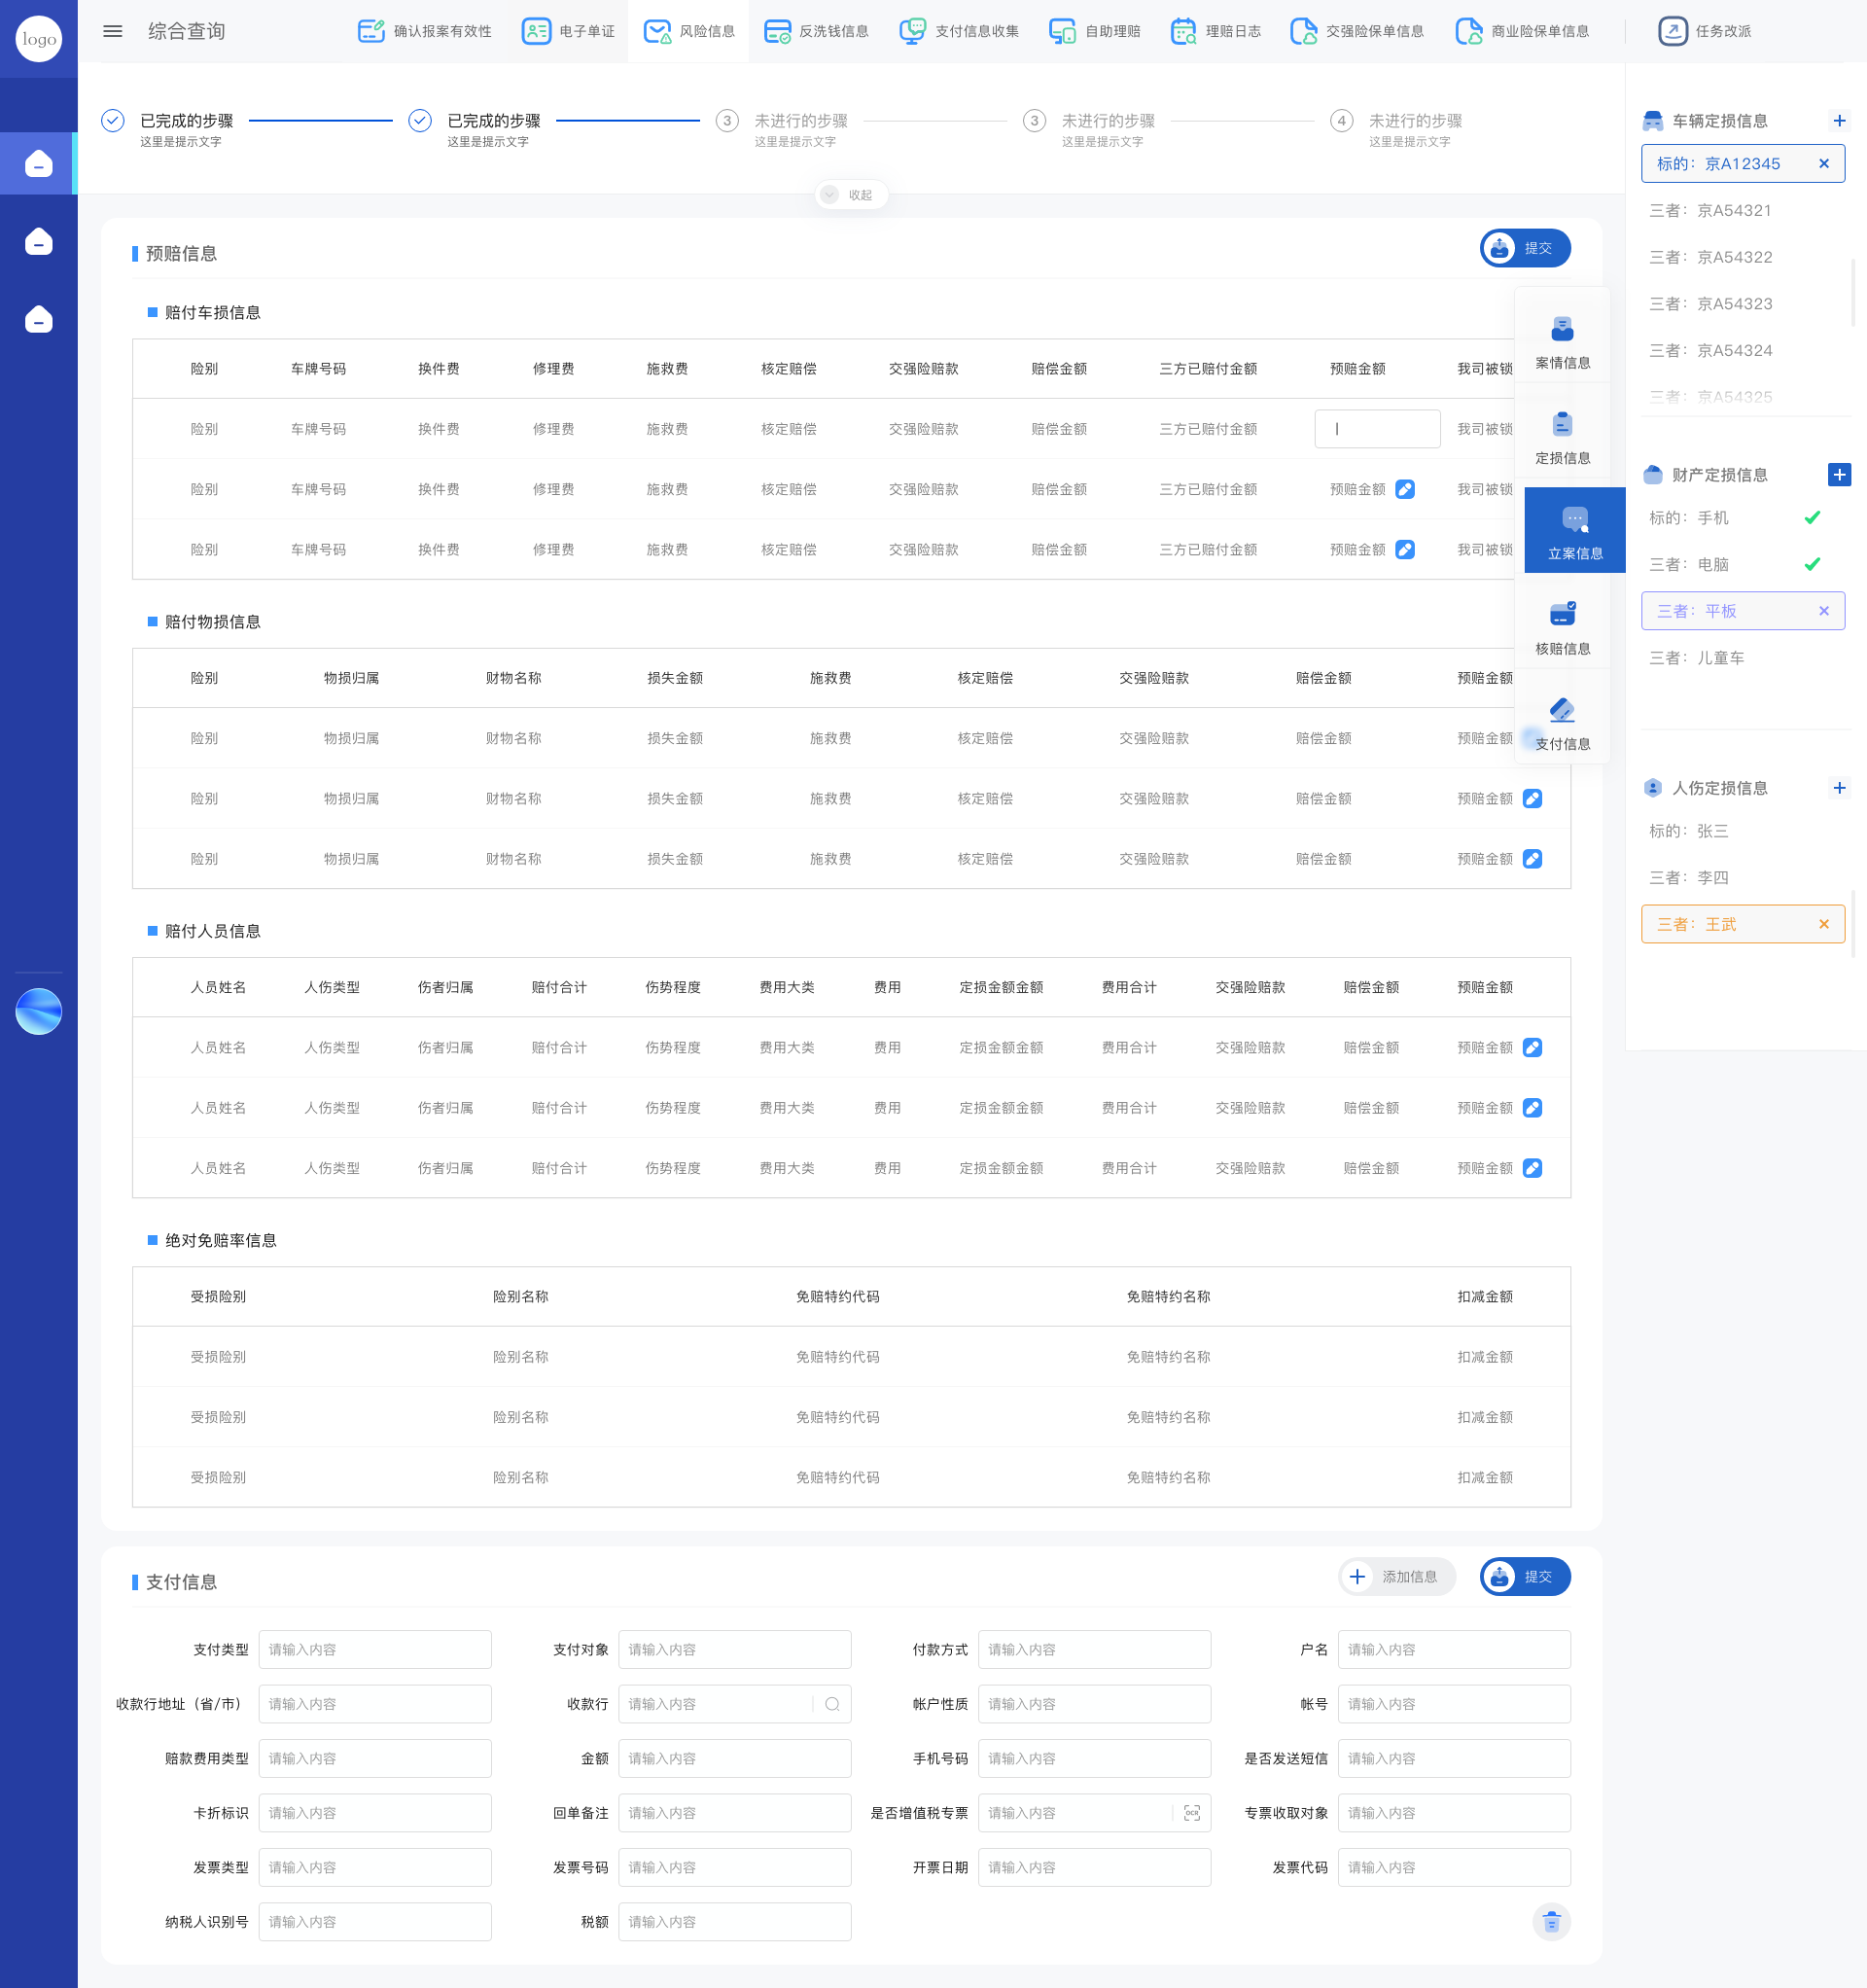Remove the 三者：平板 tag
Image resolution: width=1867 pixels, height=1988 pixels.
pyautogui.click(x=1824, y=611)
